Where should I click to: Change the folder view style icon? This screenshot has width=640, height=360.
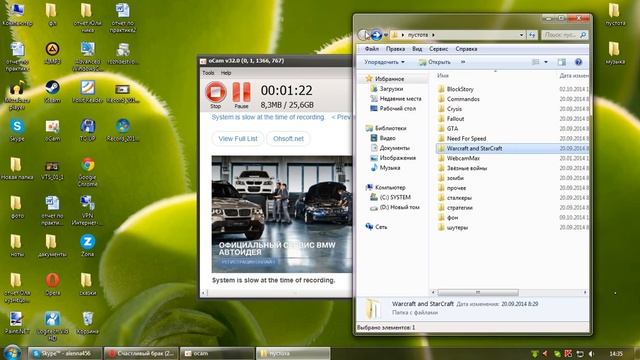536,62
